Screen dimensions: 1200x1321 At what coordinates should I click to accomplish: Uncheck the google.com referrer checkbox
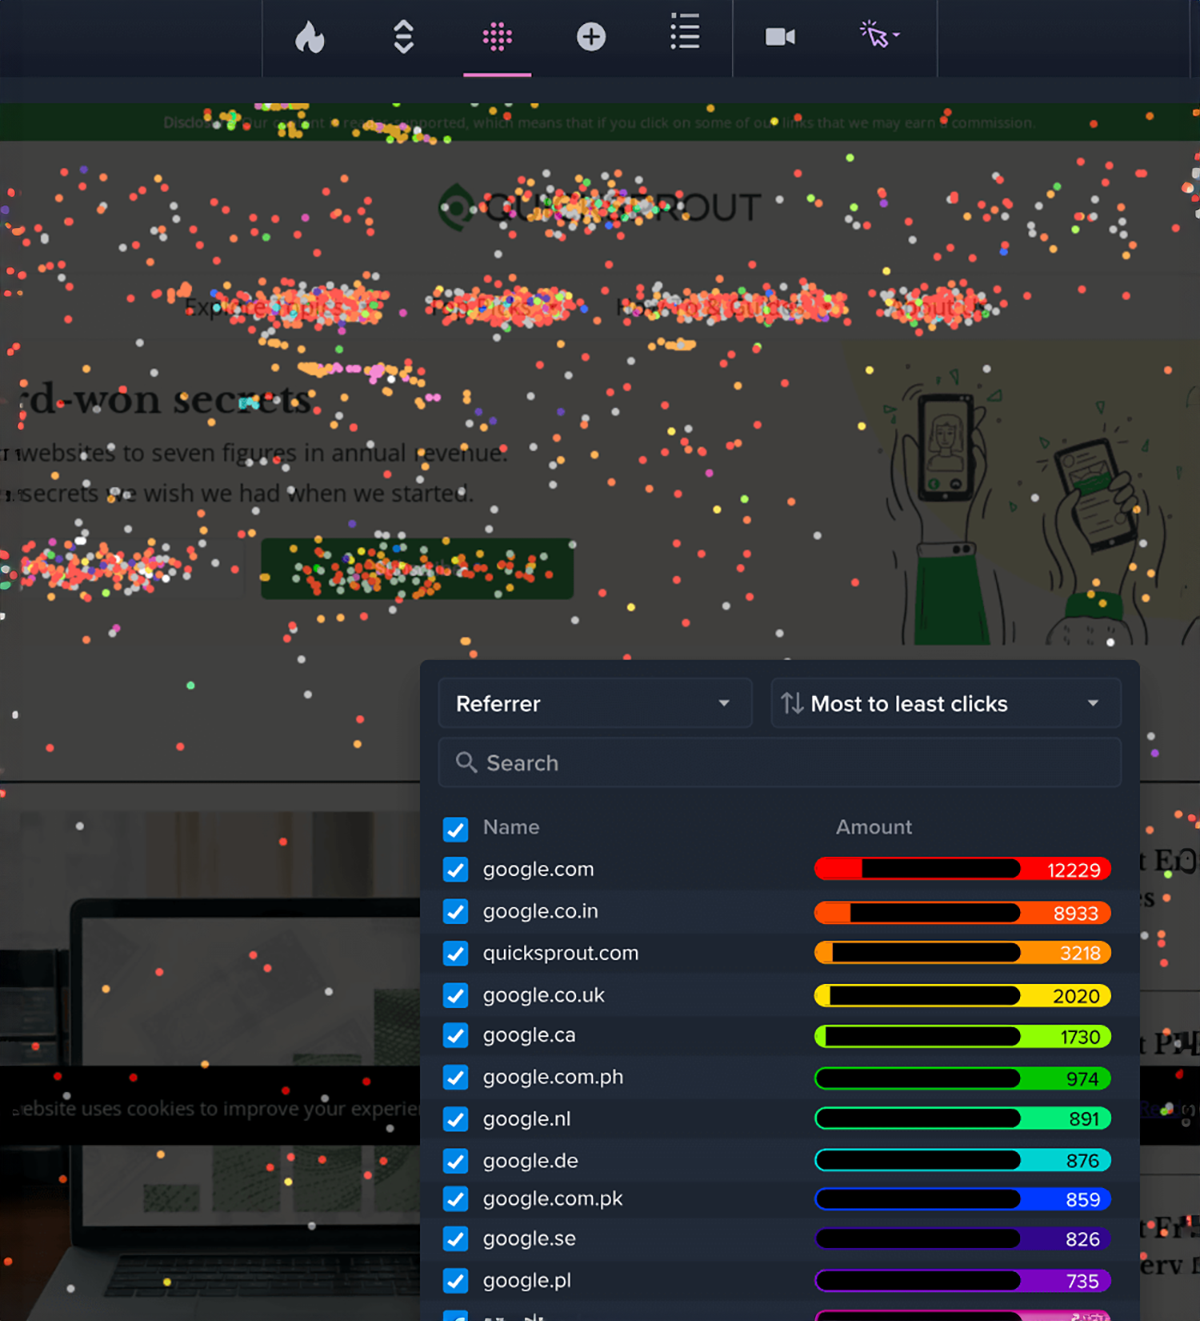tap(456, 870)
